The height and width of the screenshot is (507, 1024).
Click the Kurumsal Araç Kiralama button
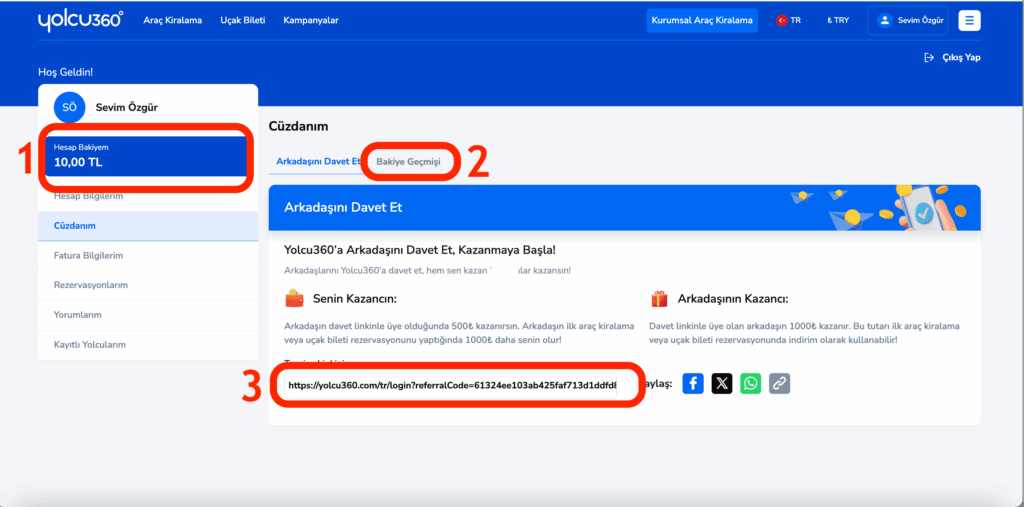tap(702, 20)
